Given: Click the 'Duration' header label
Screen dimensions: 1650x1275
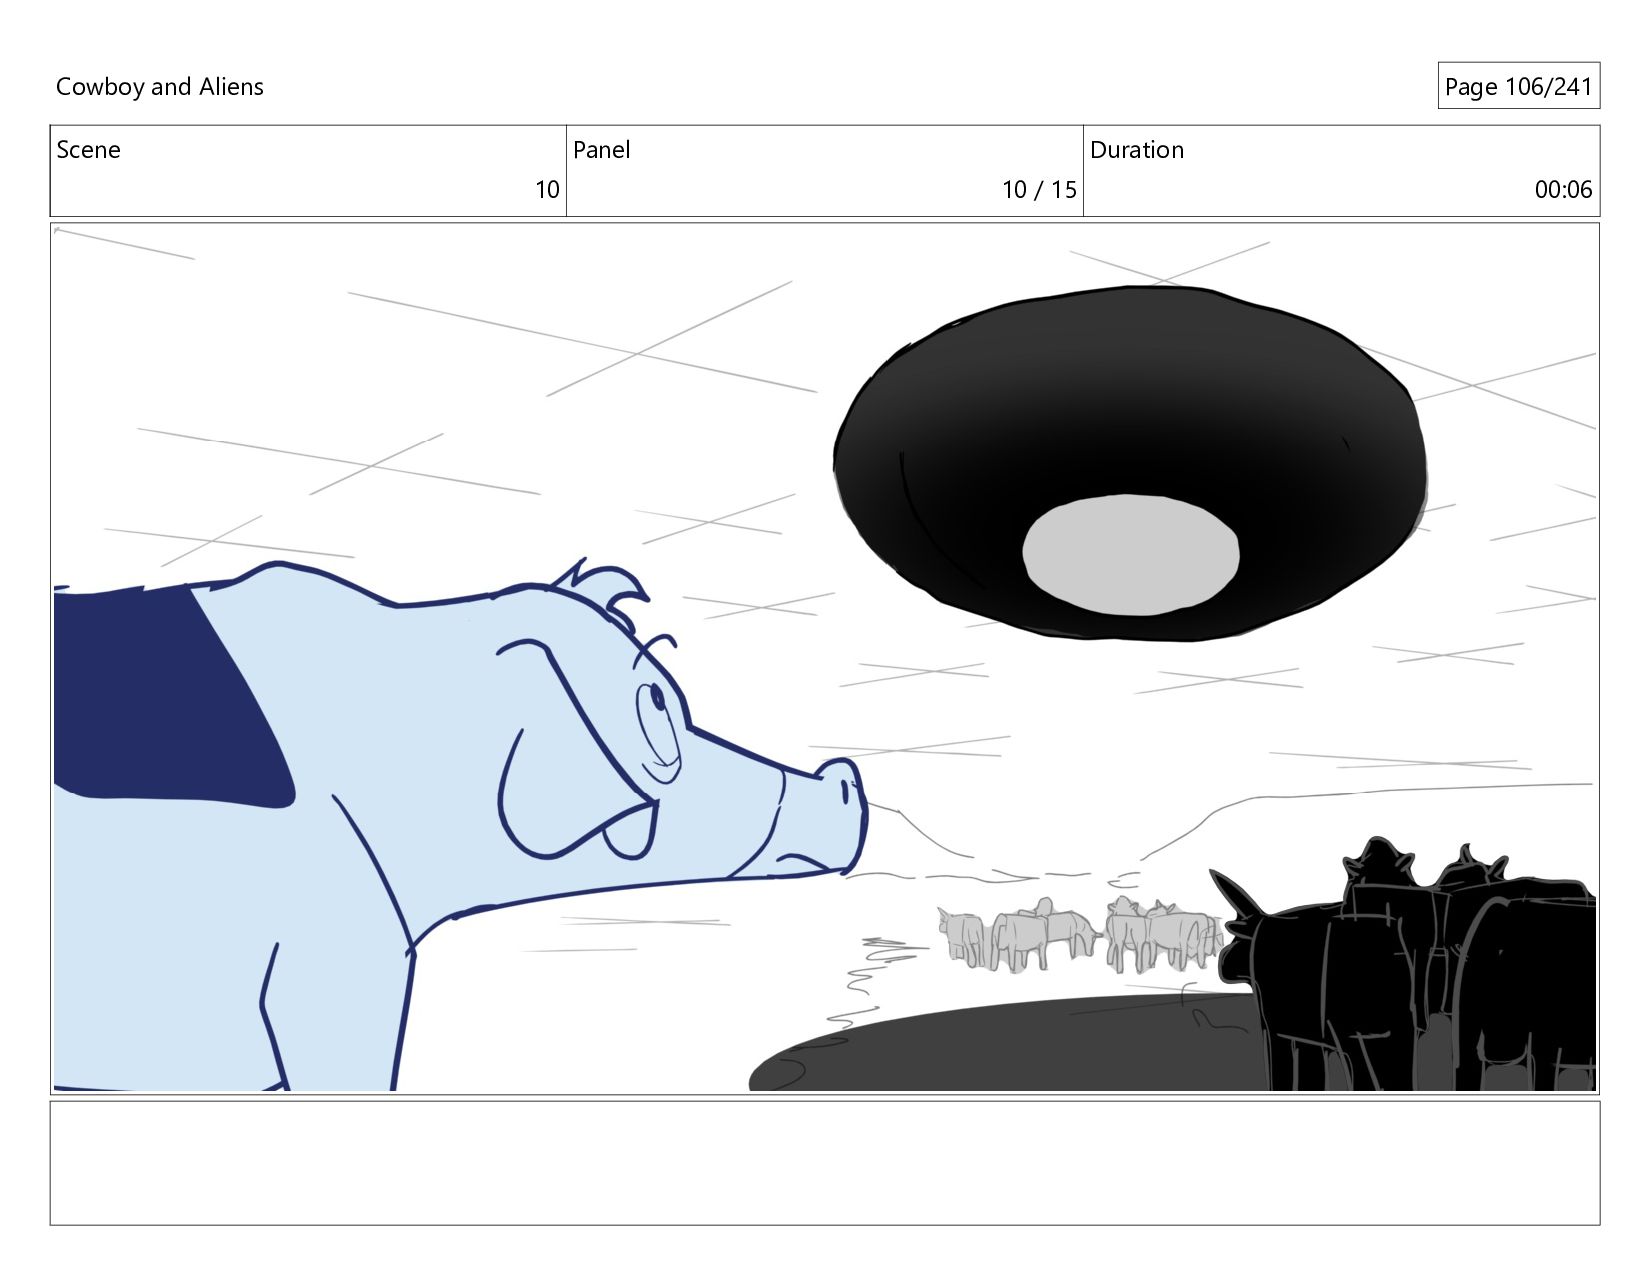Looking at the screenshot, I should [x=1136, y=150].
